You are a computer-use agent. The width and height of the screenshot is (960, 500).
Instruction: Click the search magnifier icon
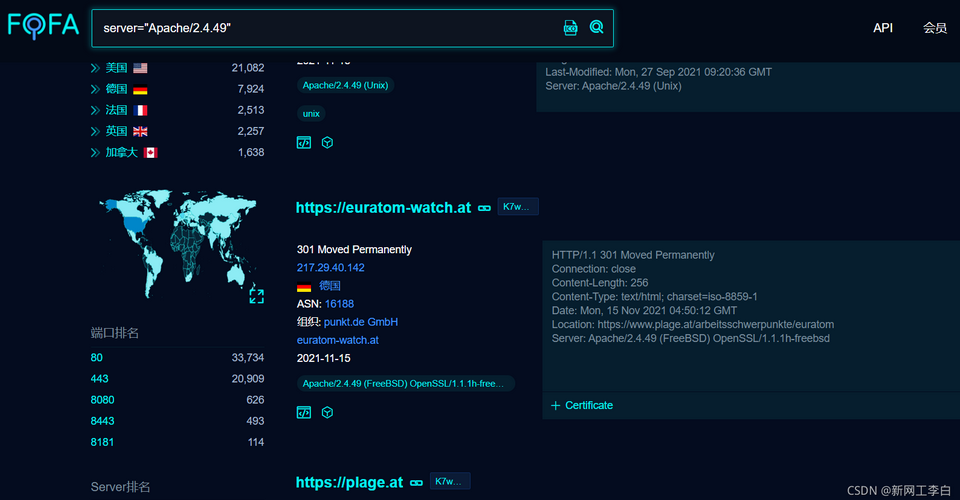[x=596, y=27]
